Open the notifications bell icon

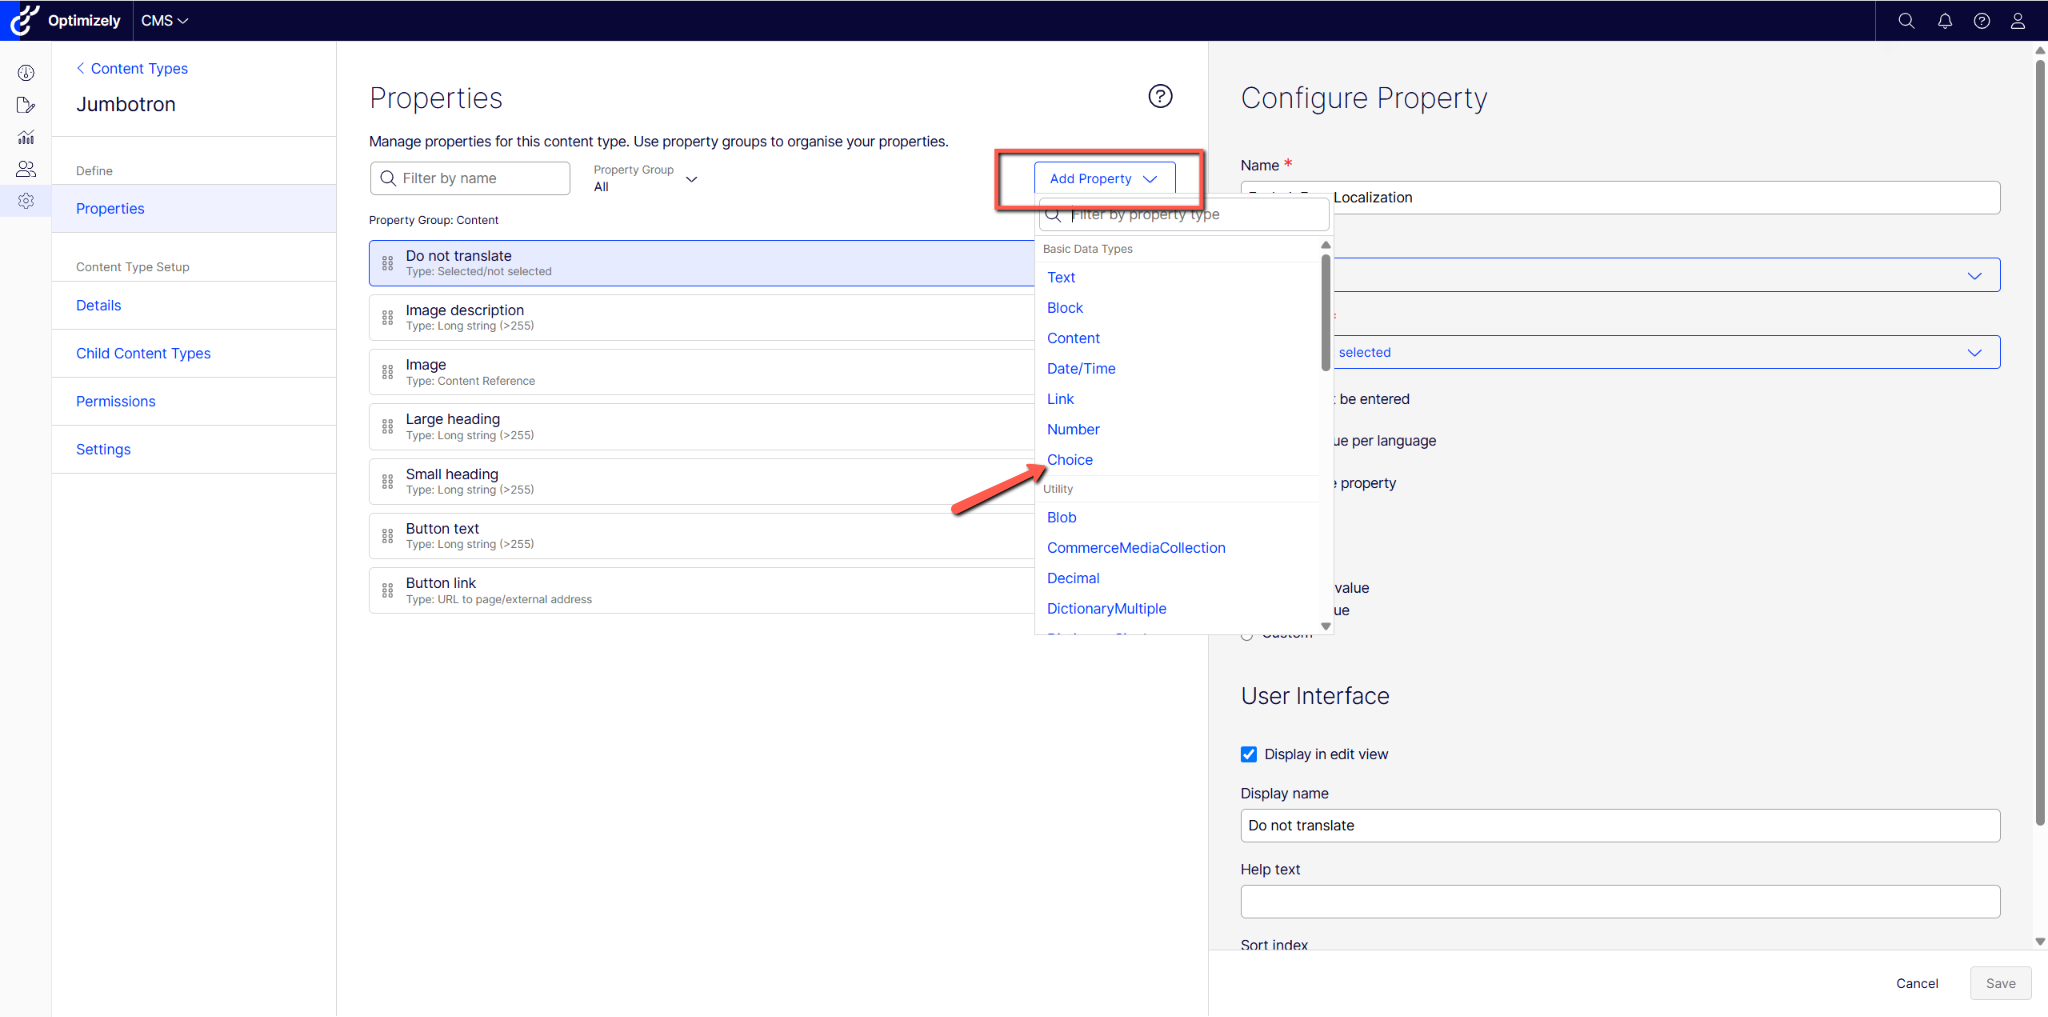tap(1945, 21)
